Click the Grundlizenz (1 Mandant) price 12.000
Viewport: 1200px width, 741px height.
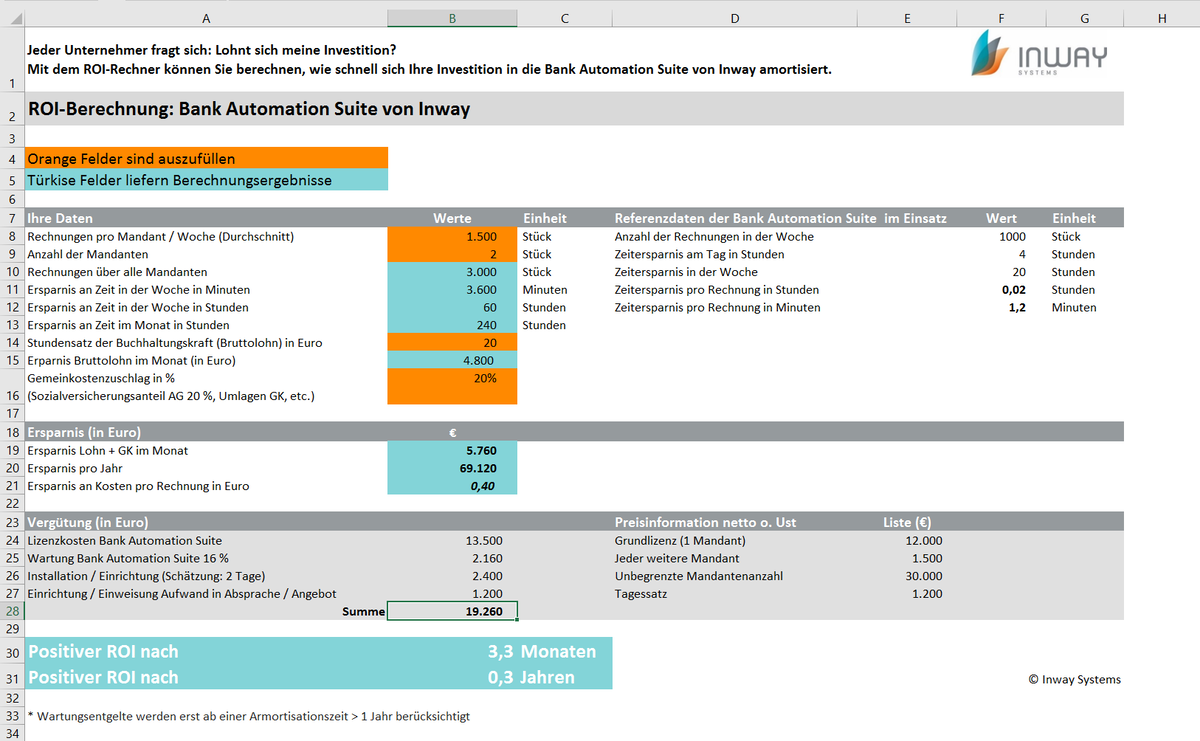[x=907, y=540]
